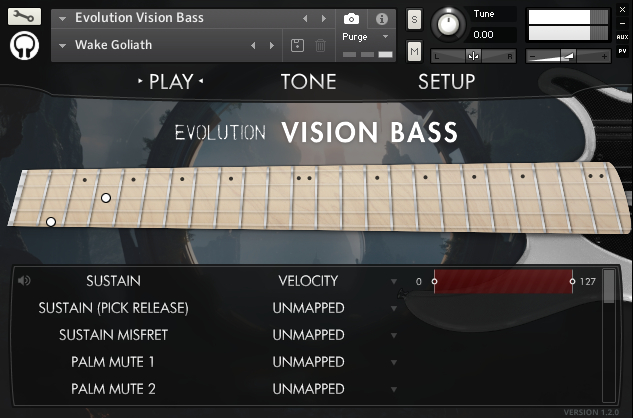
Task: Toggle the PV button
Action: tap(622, 51)
